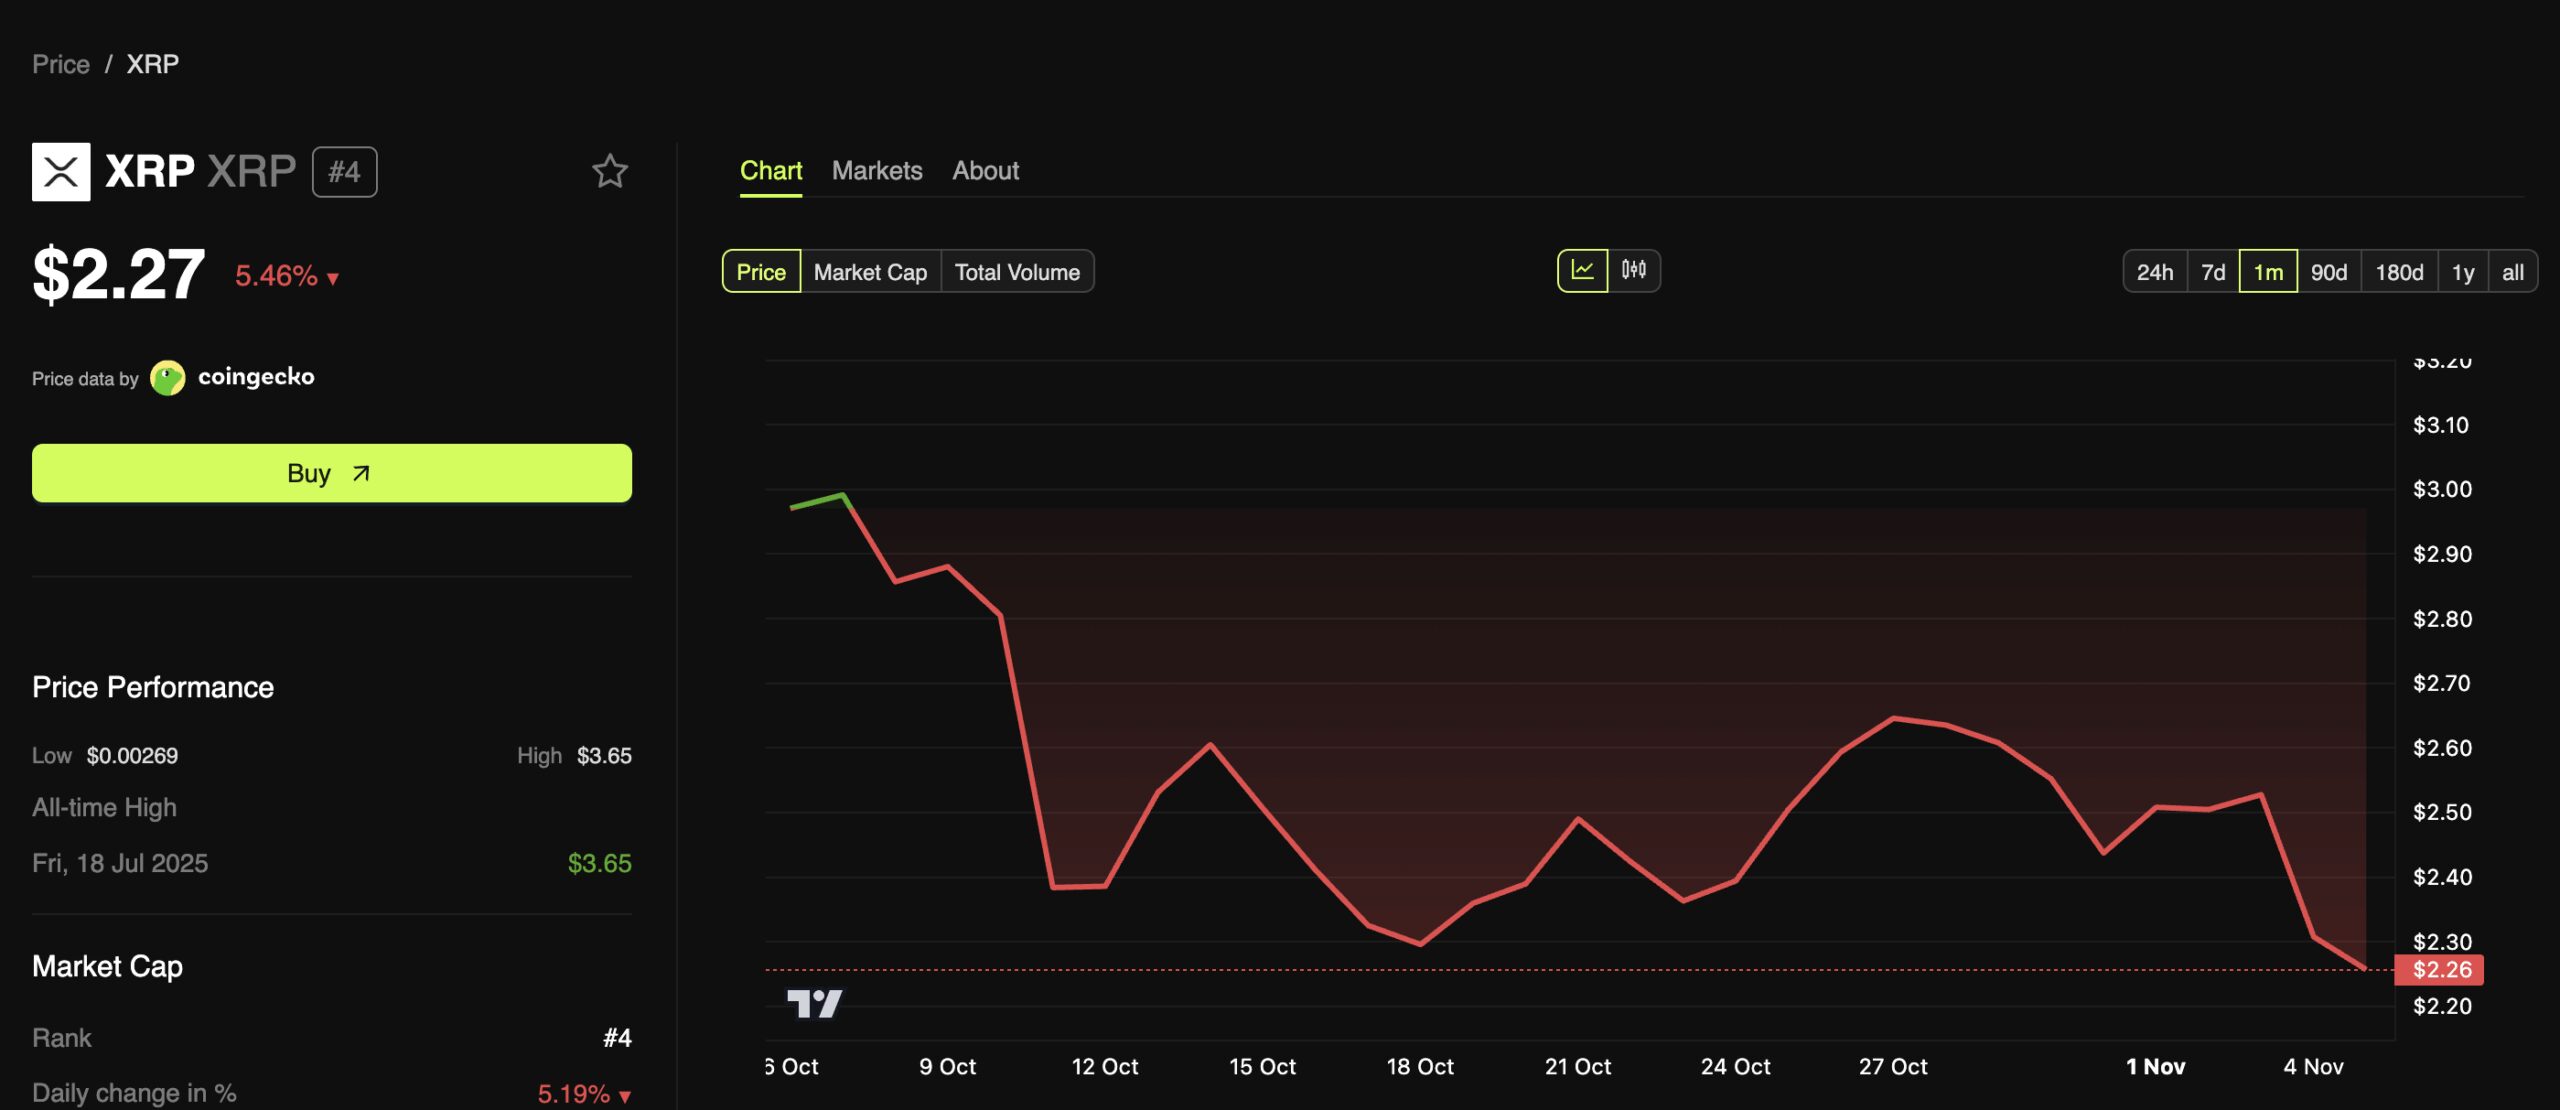The height and width of the screenshot is (1110, 2560).
Task: Switch to candlestick chart view icon
Action: click(1634, 270)
